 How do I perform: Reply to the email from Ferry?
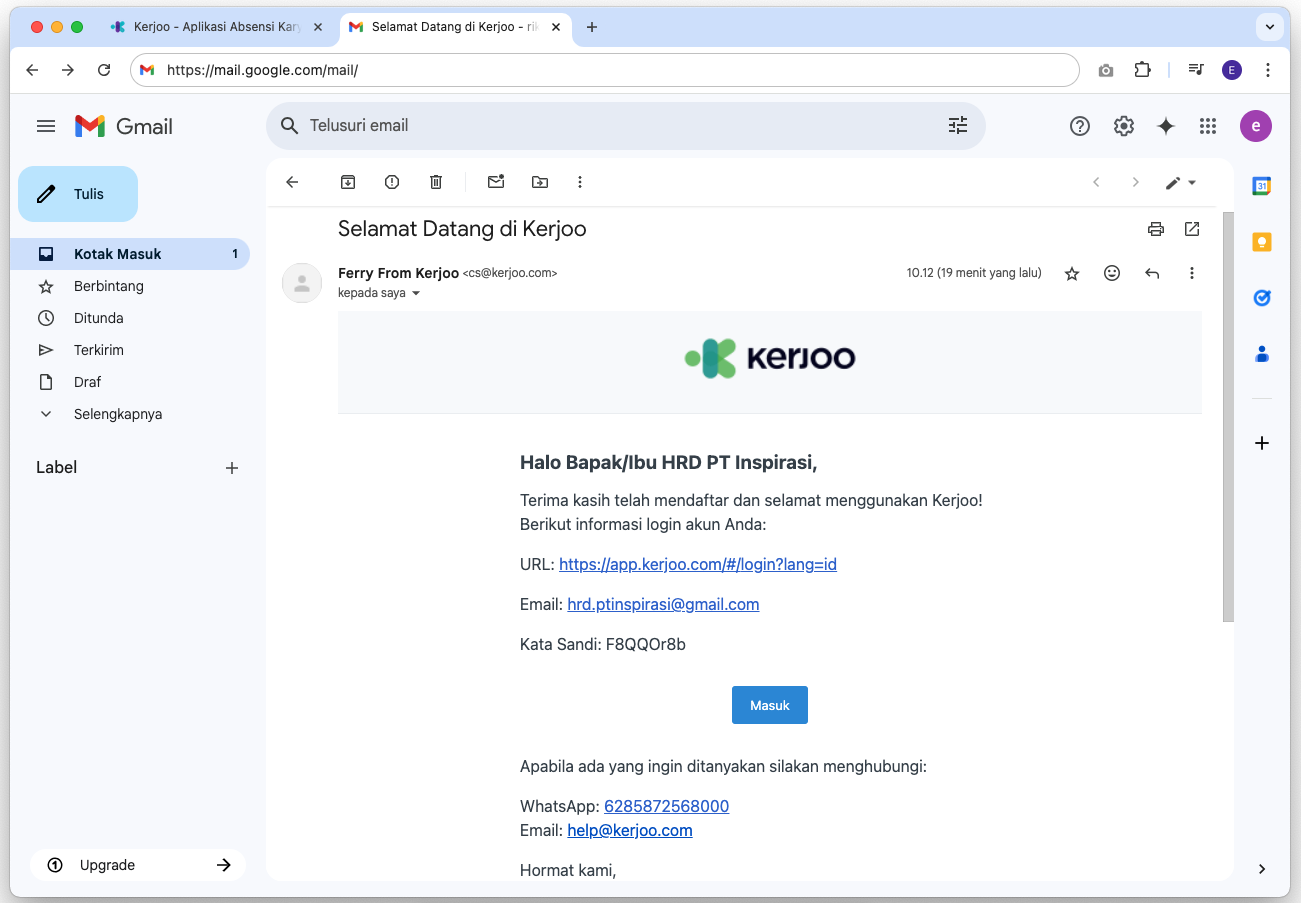(1152, 273)
